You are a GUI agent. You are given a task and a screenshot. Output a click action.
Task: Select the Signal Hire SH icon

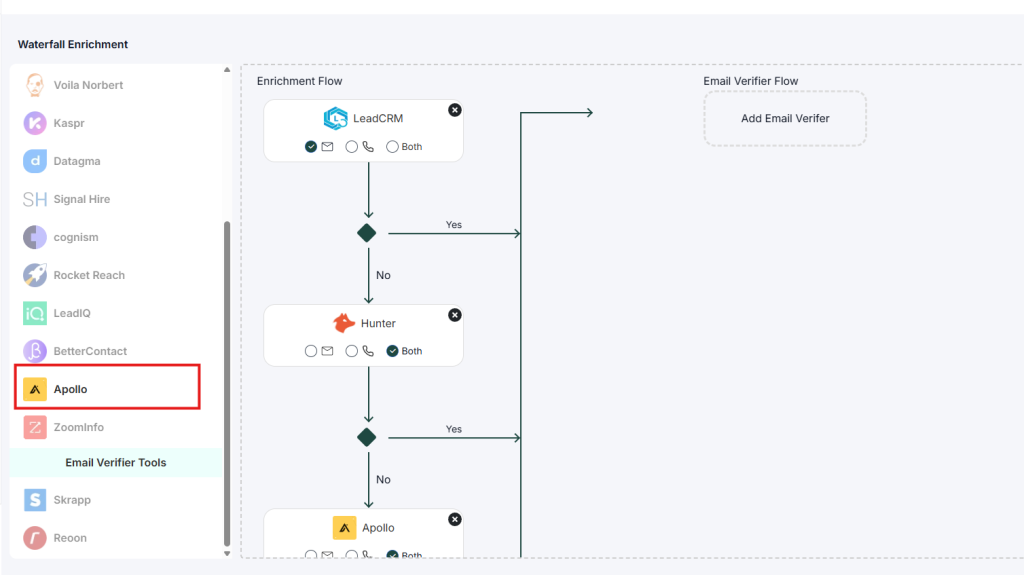(35, 199)
